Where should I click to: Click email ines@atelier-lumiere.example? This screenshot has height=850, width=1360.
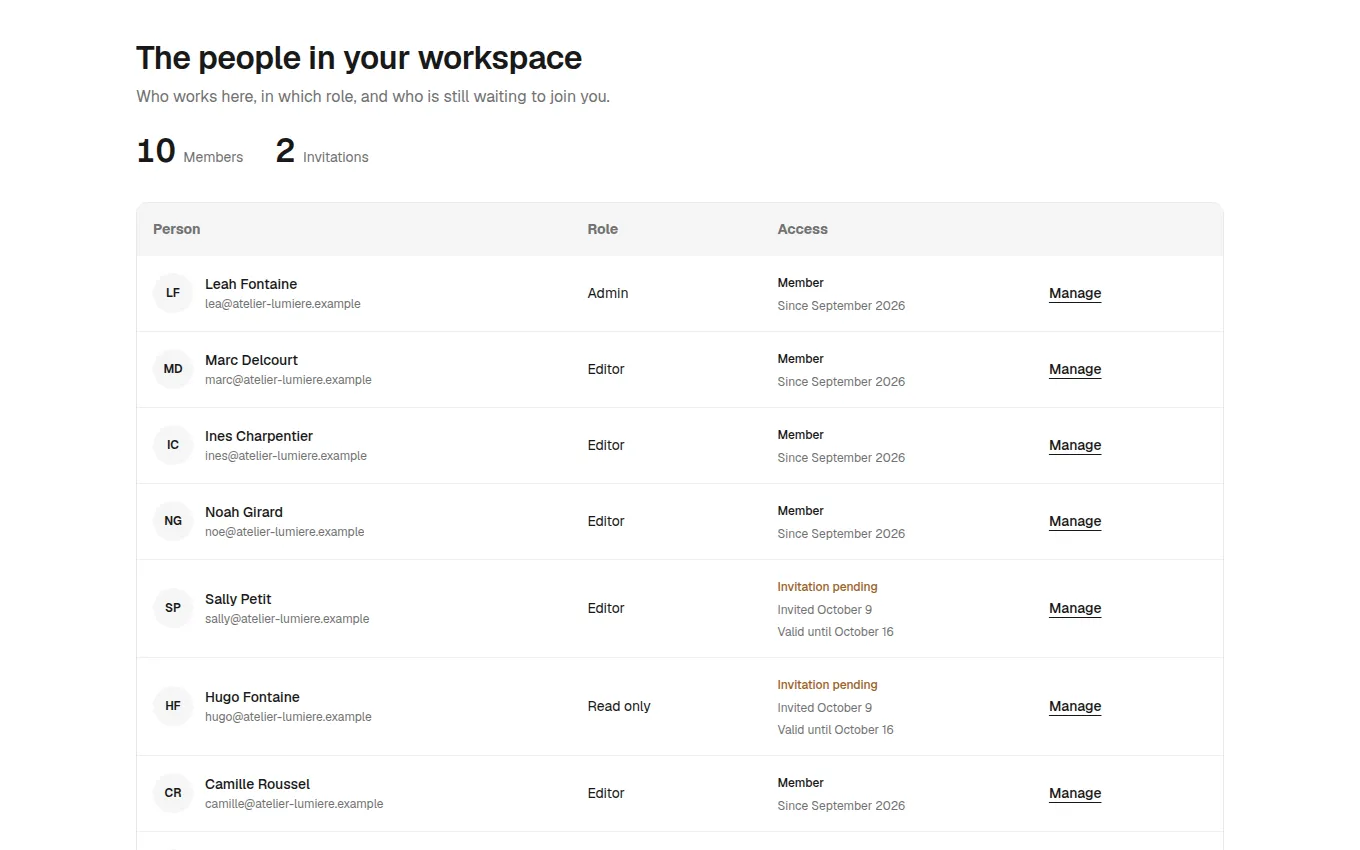pyautogui.click(x=286, y=456)
